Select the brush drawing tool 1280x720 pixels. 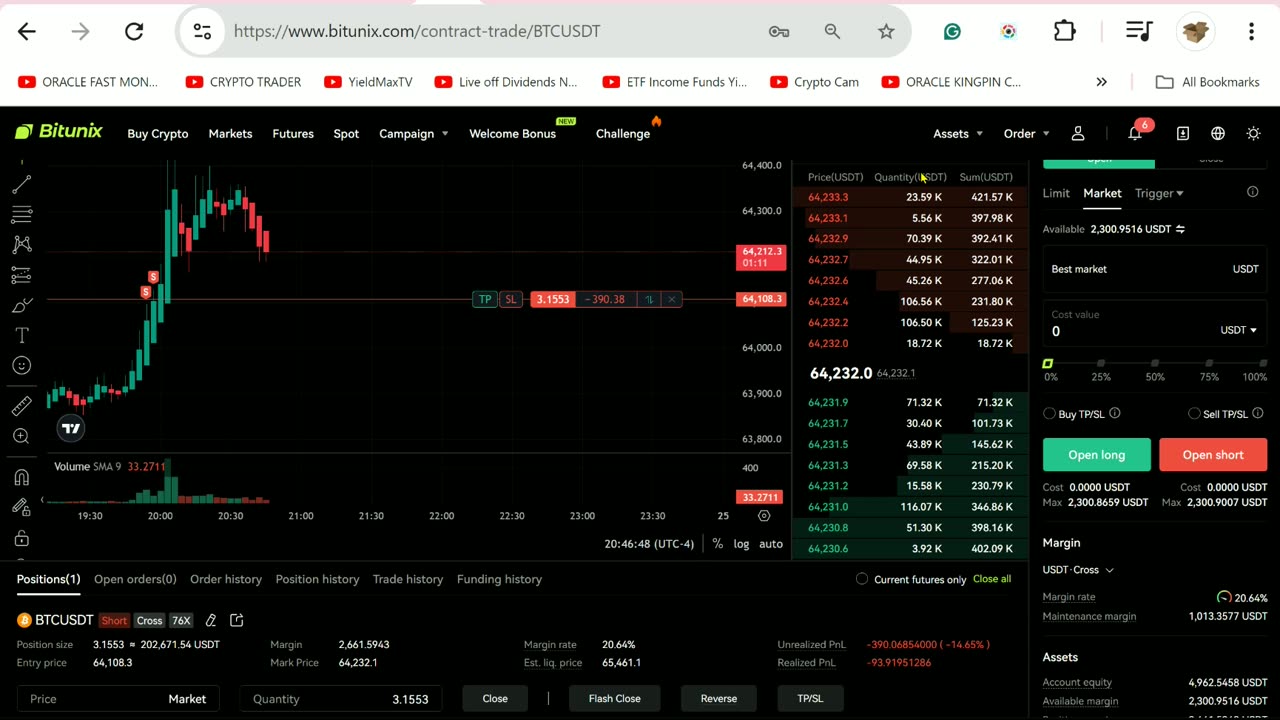click(21, 305)
